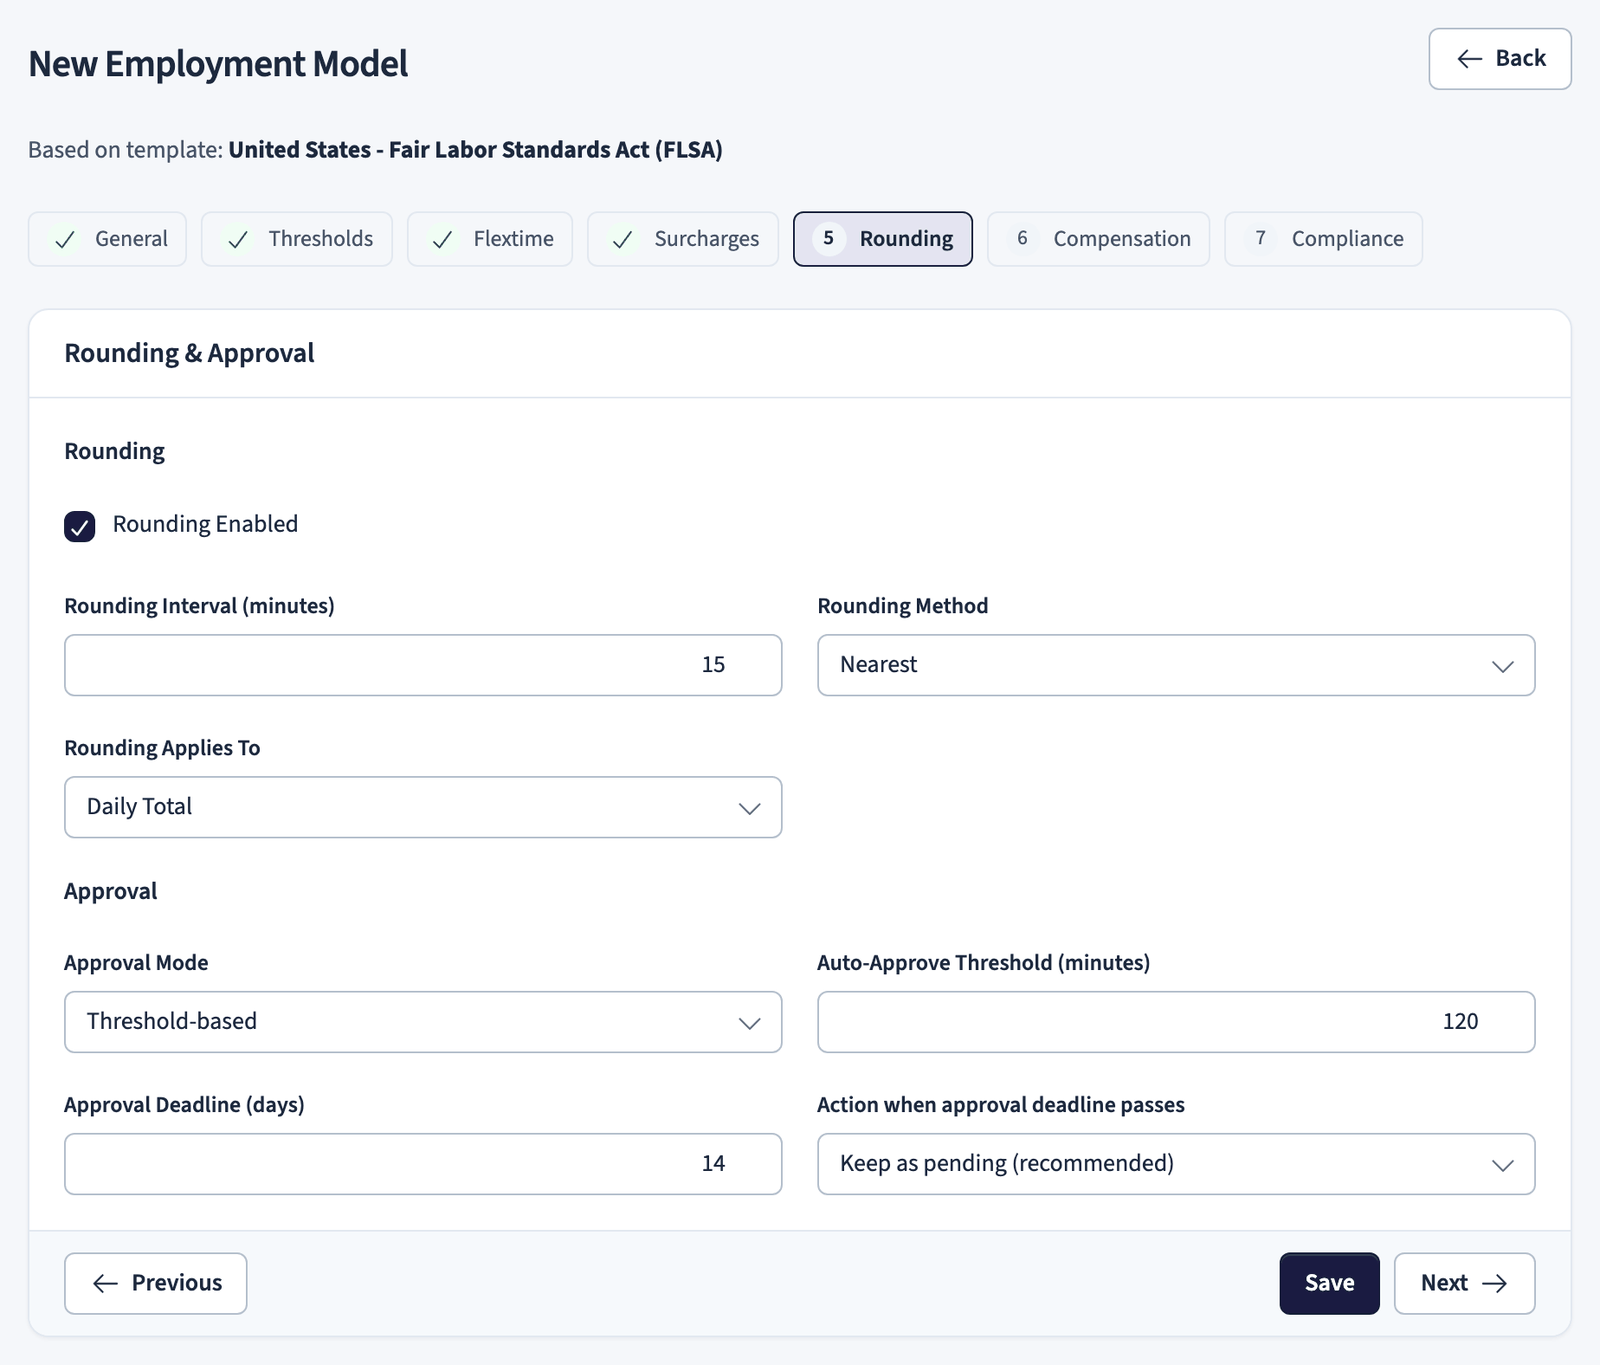This screenshot has height=1365, width=1600.
Task: Jump to the Compensation step
Action: coord(1098,239)
